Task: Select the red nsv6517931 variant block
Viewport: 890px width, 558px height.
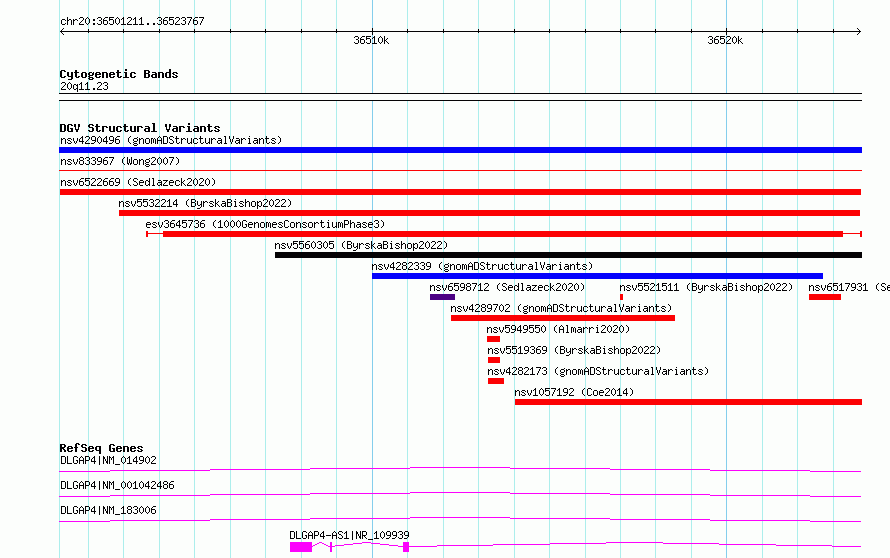Action: (825, 297)
